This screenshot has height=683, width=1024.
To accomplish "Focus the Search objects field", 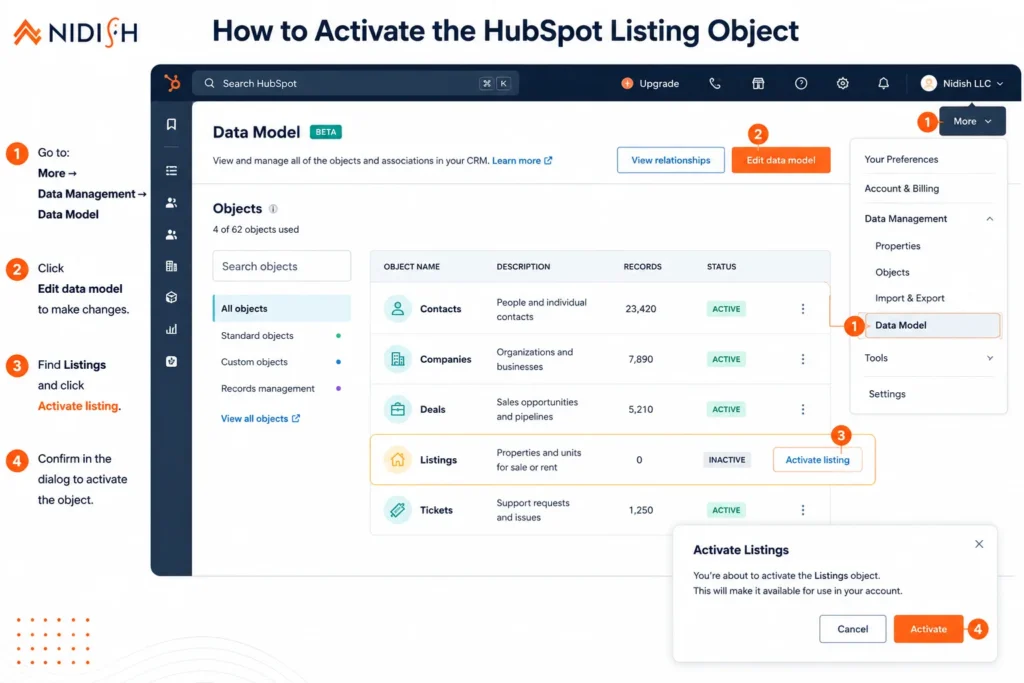I will click(281, 266).
